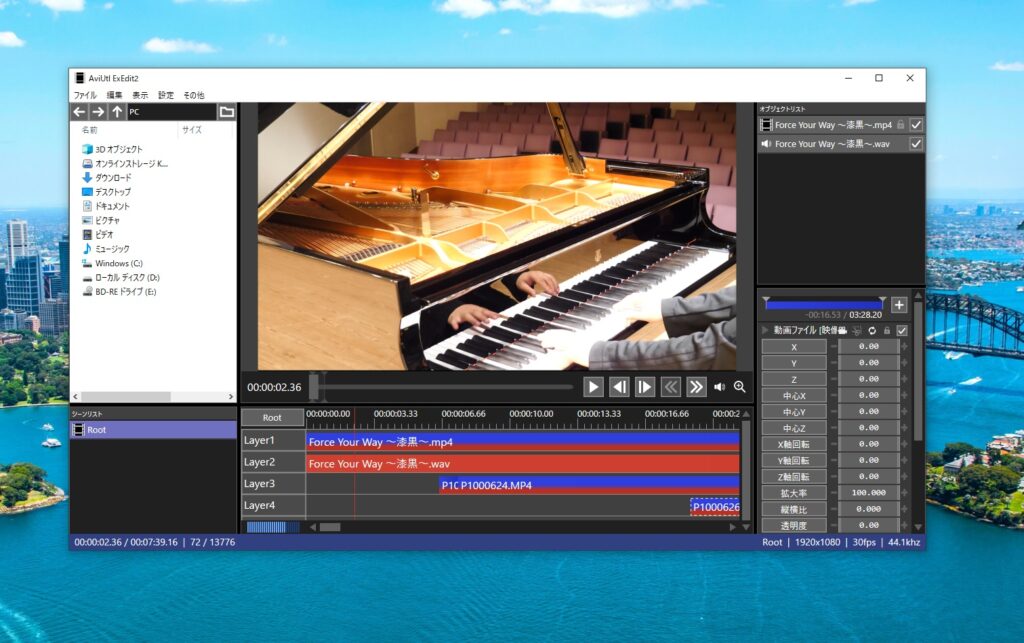
Task: Select Layer1 header in timeline
Action: [x=273, y=441]
